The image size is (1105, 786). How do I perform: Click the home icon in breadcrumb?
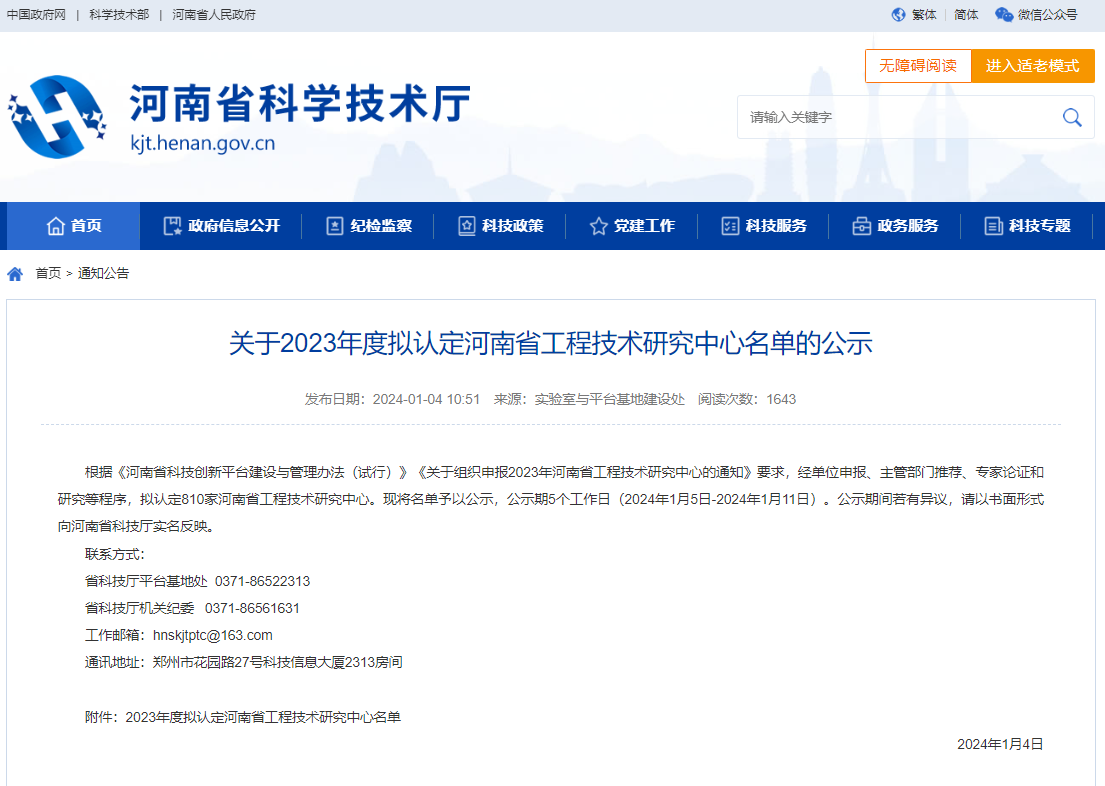click(15, 274)
